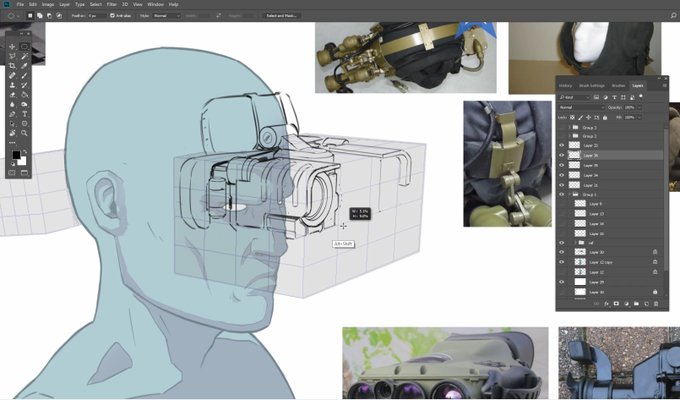The height and width of the screenshot is (400, 680).
Task: Switch to the History tab
Action: point(566,85)
